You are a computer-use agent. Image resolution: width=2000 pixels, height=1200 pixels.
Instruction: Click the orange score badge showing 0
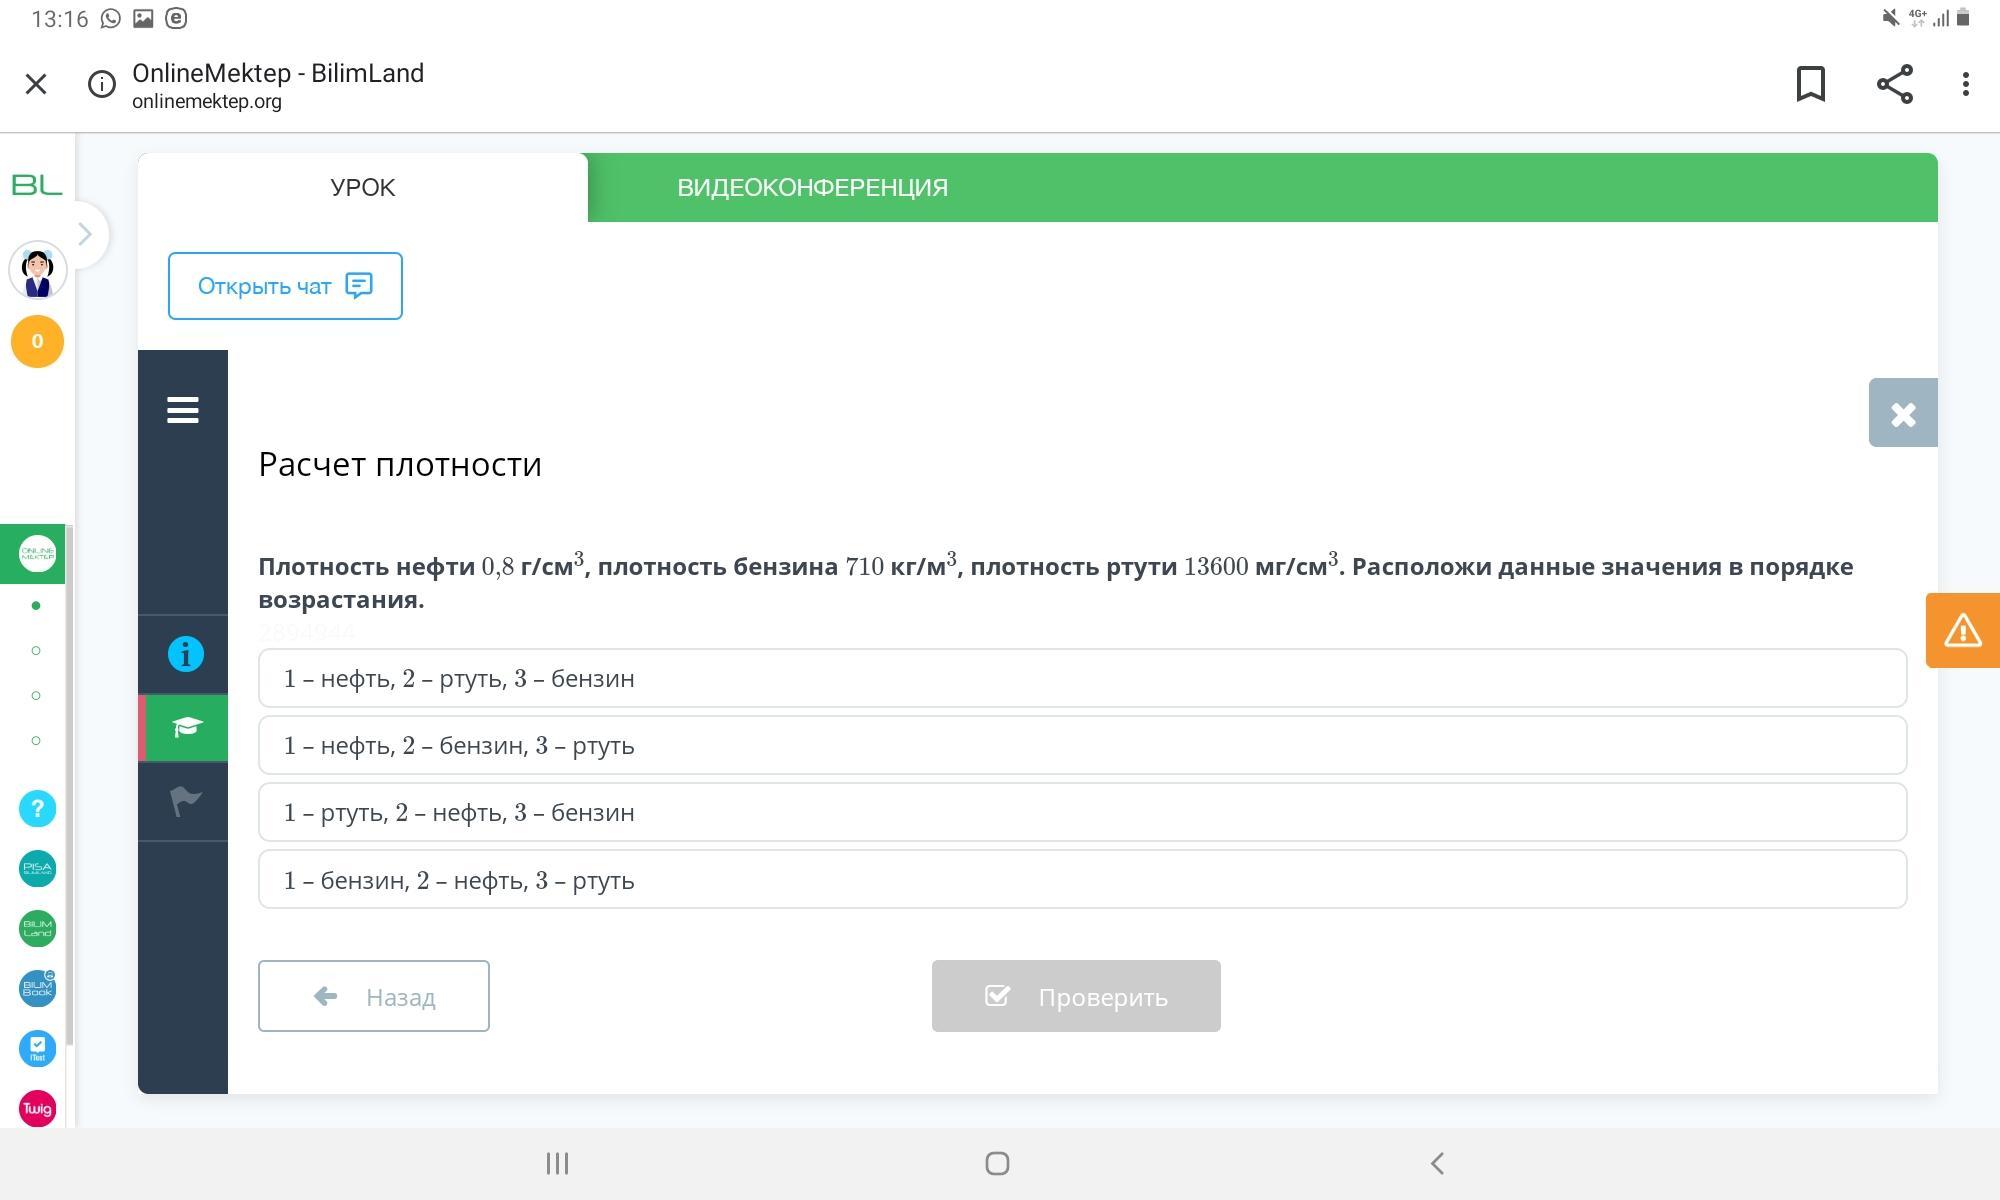tap(37, 342)
